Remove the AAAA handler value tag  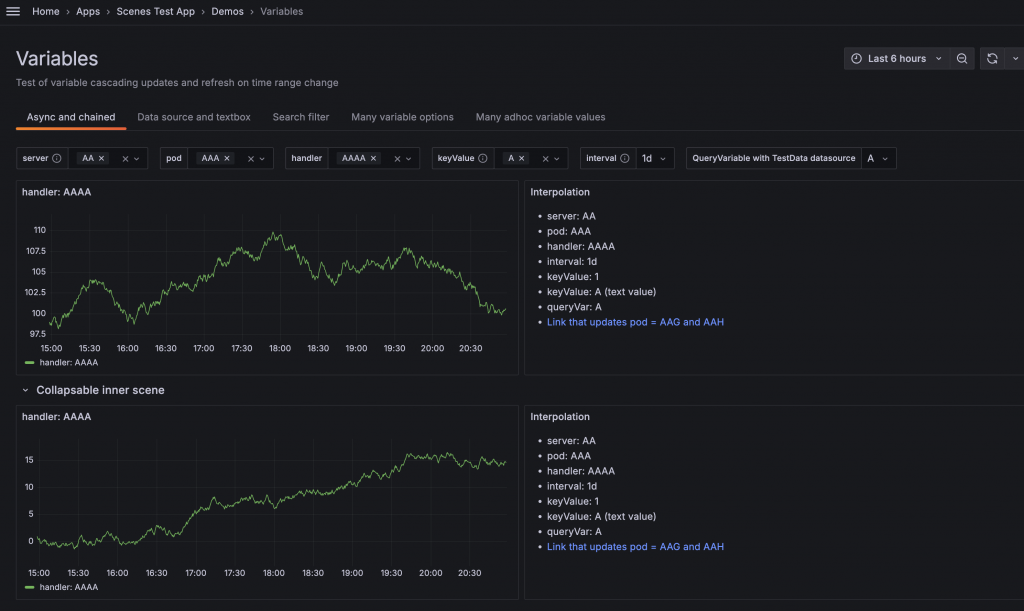pos(374,158)
